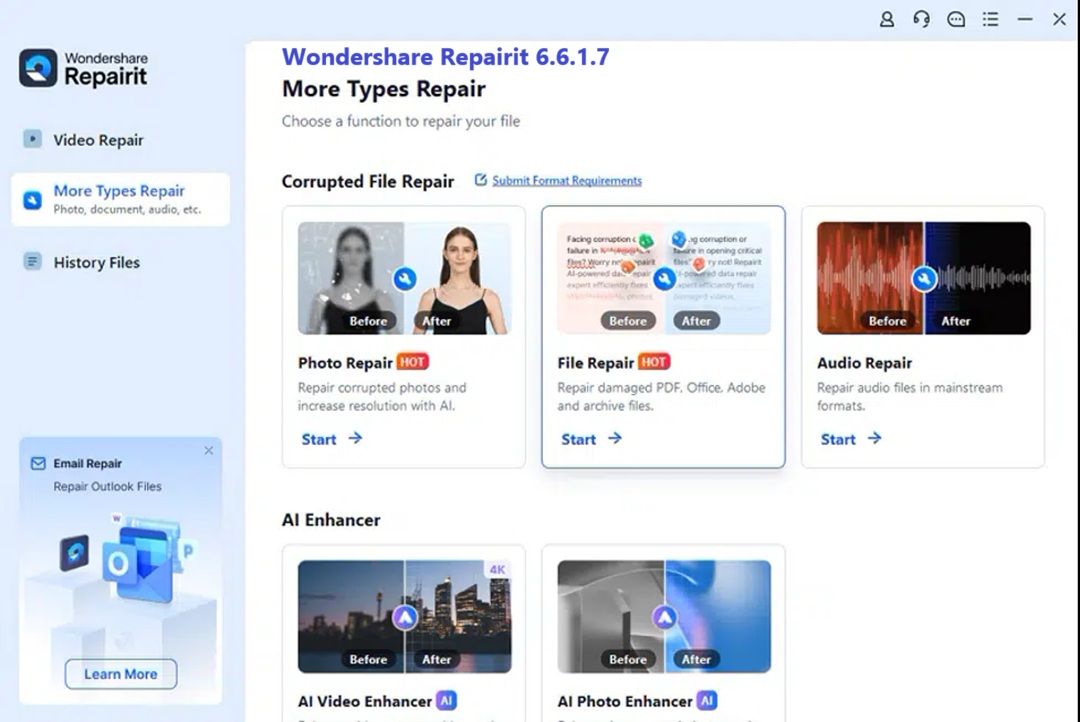Click the Photo Repair before/after thumbnail

pyautogui.click(x=404, y=278)
